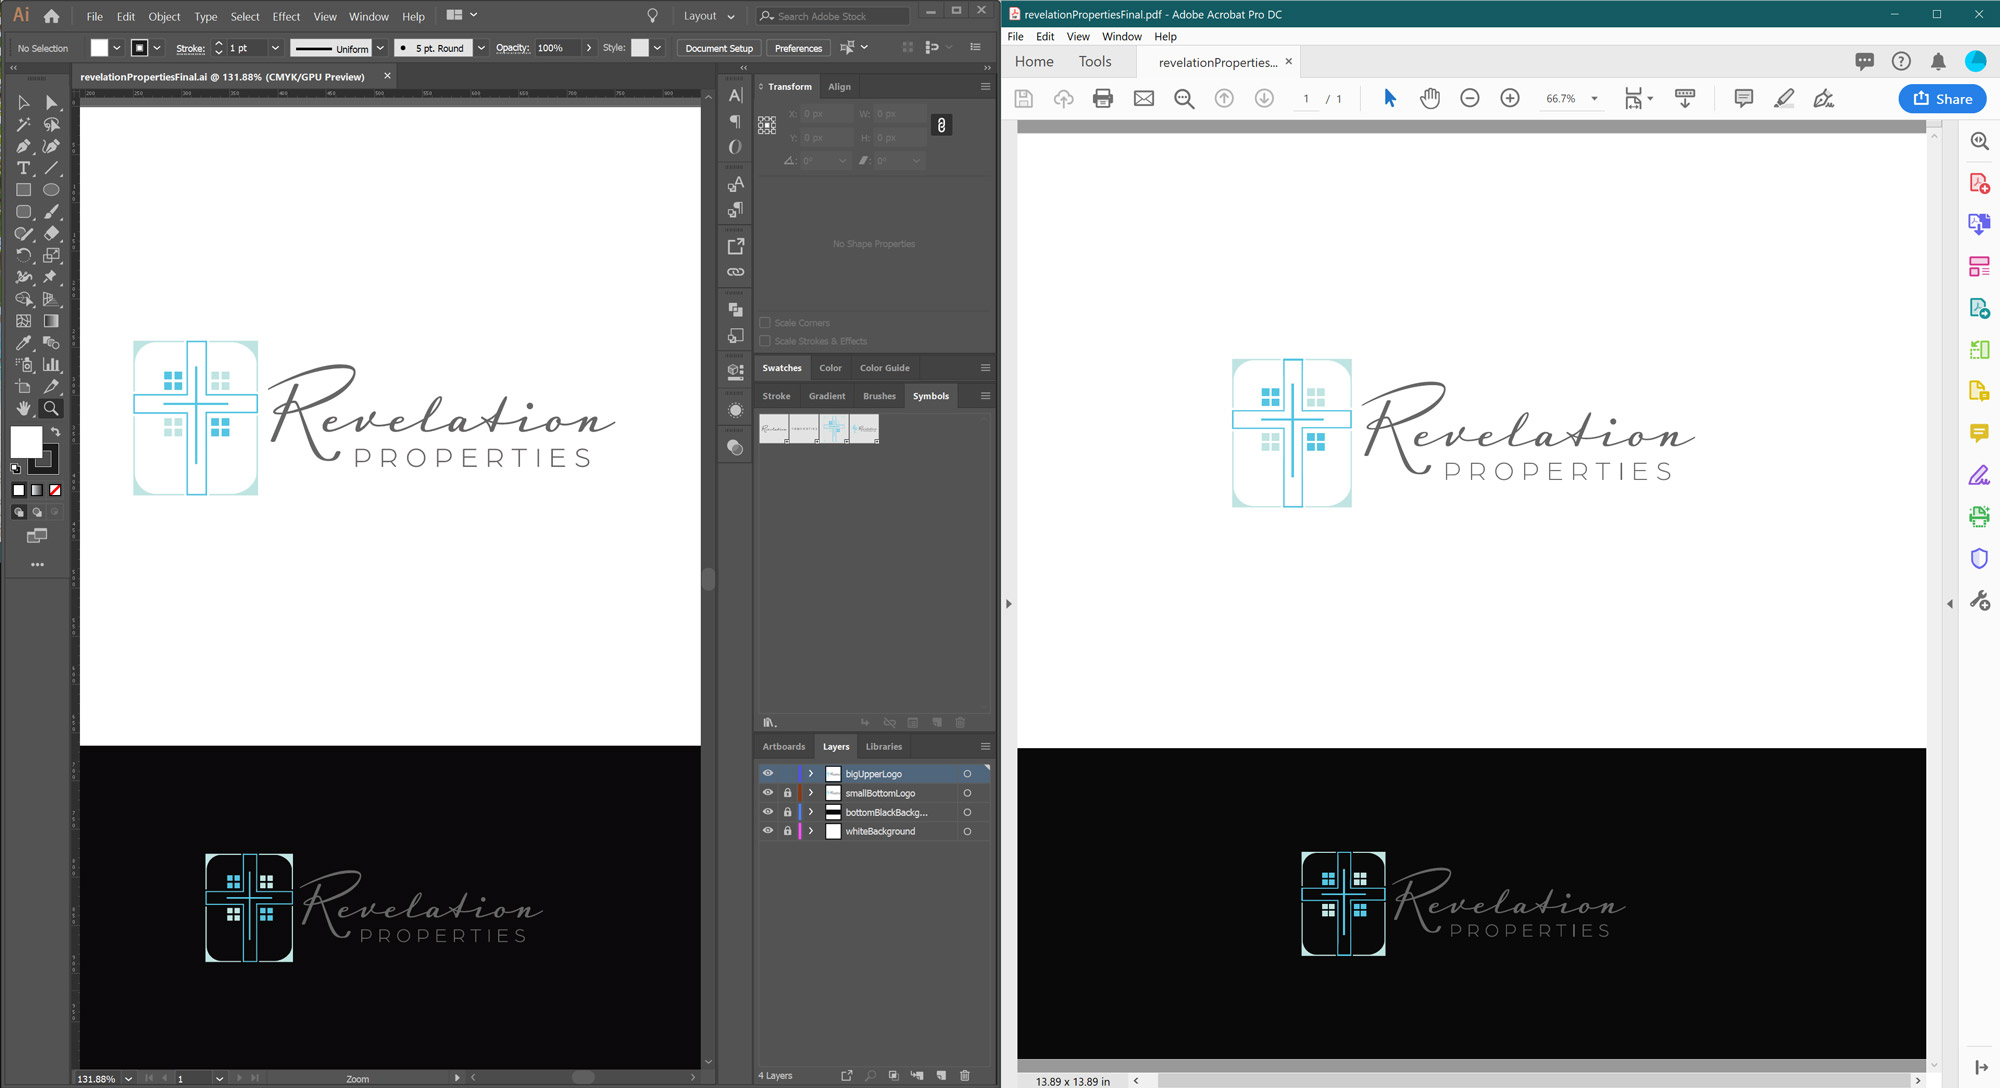Select the Ellipse tool
The image size is (2000, 1088).
point(51,190)
